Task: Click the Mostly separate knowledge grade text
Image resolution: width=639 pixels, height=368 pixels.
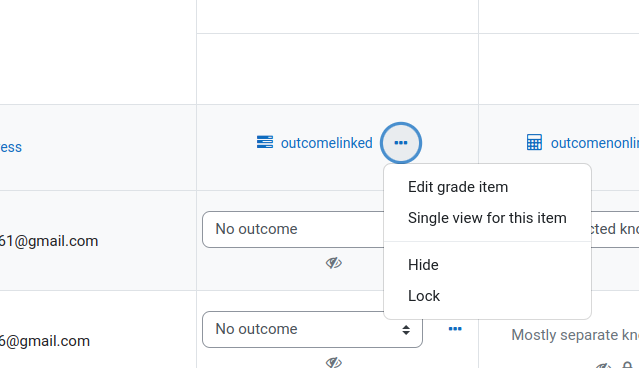Action: point(575,335)
